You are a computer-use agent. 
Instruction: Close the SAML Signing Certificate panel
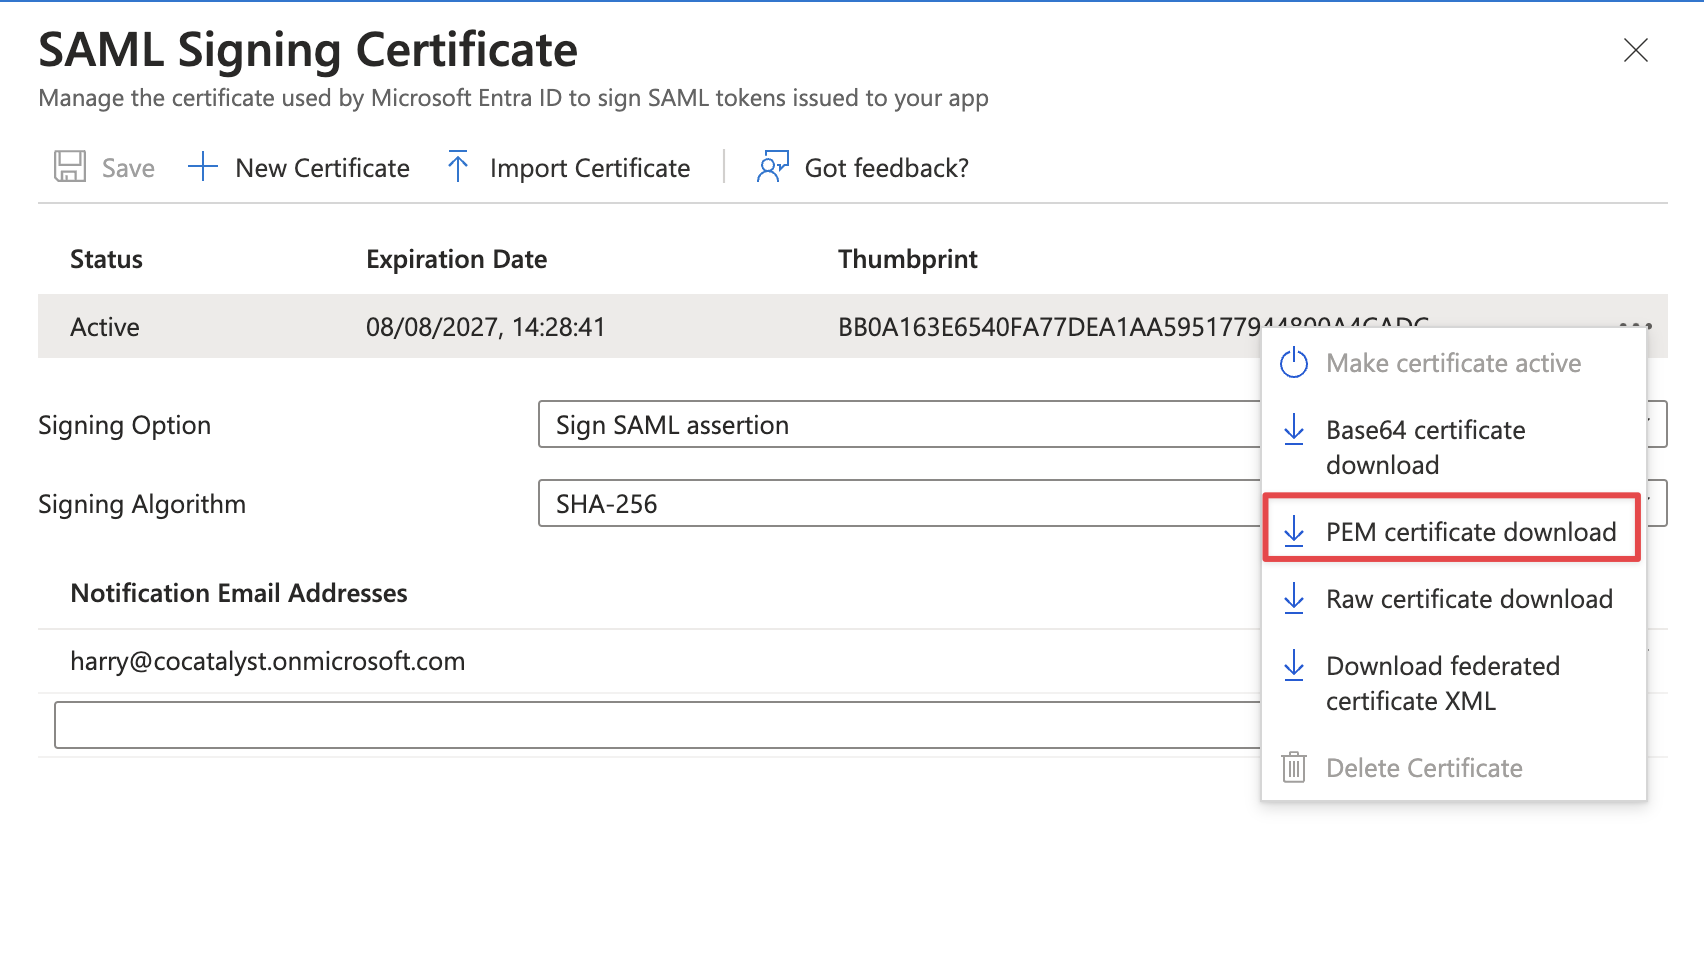point(1635,50)
